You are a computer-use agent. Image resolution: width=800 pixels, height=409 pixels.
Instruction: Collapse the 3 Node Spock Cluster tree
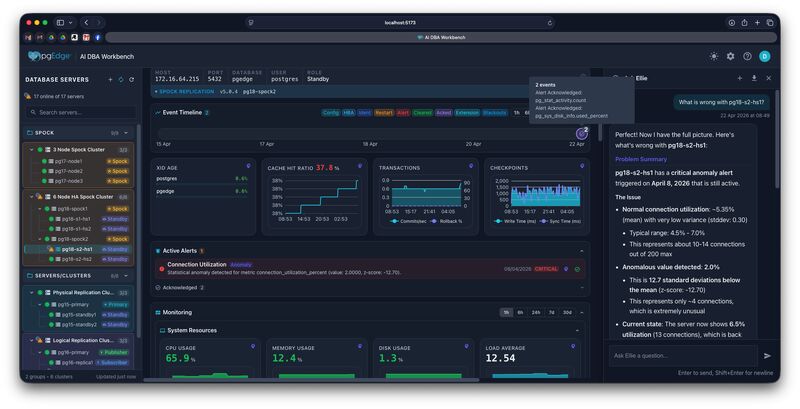[x=32, y=150]
